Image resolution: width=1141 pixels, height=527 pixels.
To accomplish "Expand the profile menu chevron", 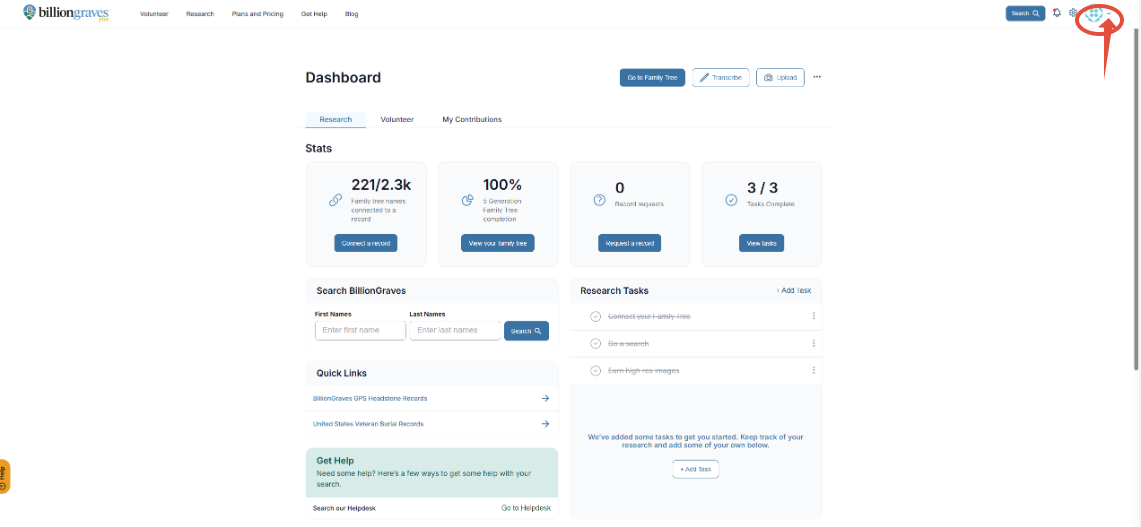I will [1109, 14].
